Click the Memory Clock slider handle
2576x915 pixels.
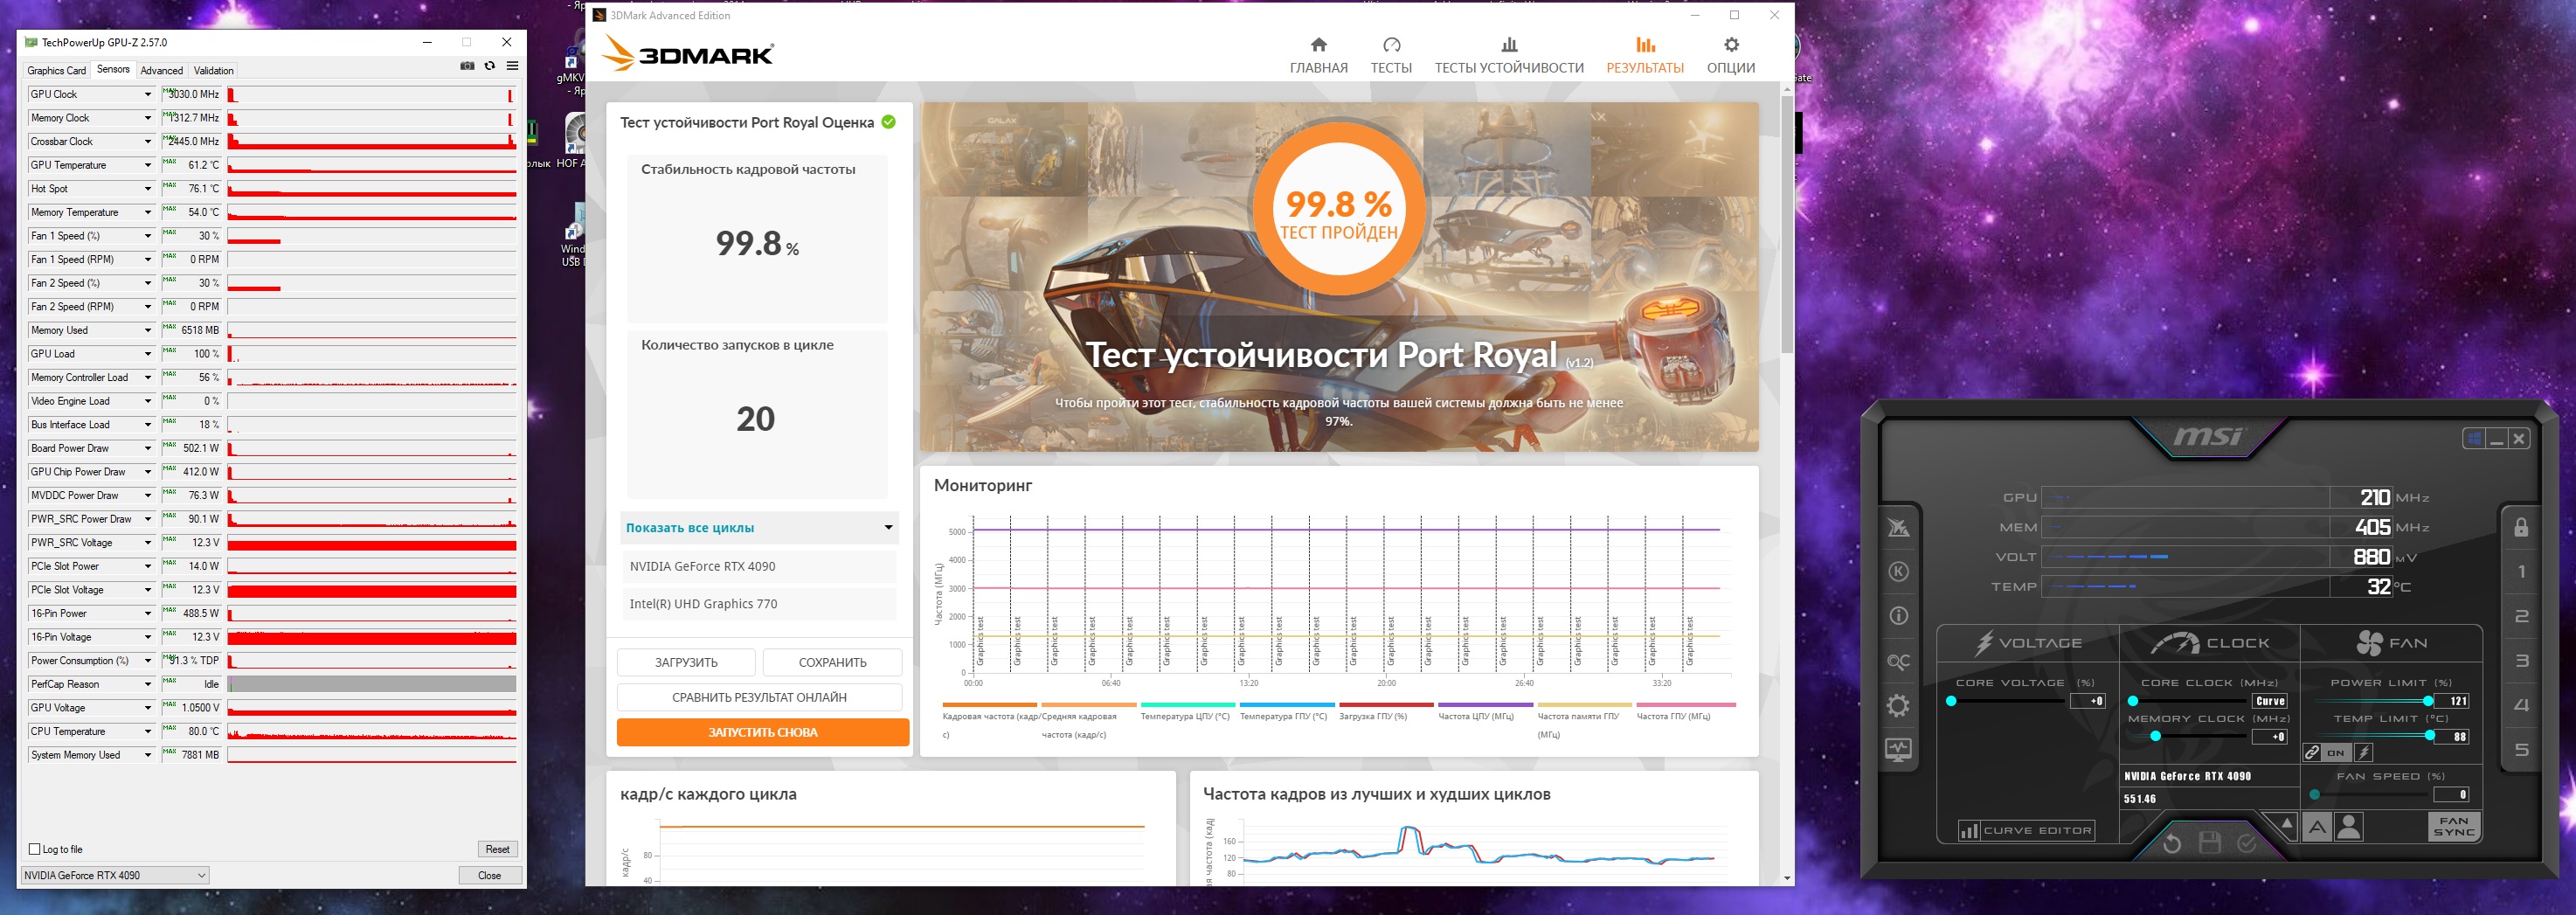click(x=2155, y=736)
